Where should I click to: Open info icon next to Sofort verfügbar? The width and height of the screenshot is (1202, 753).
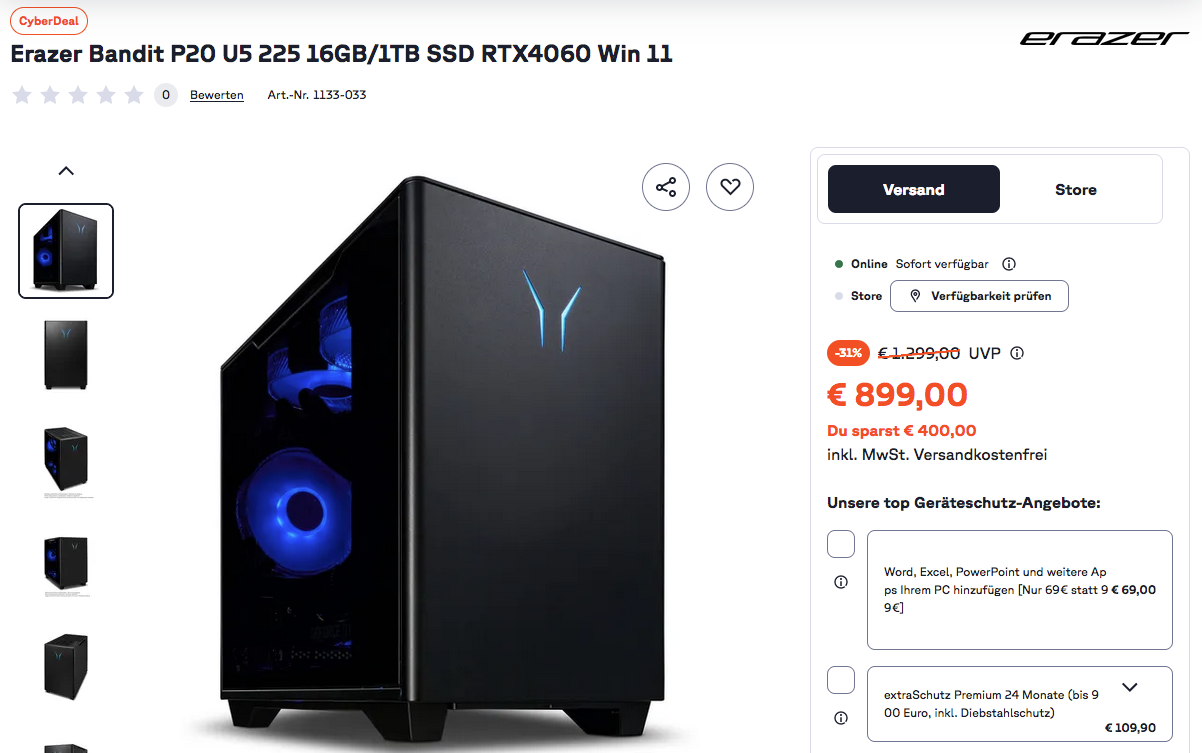coord(1009,264)
